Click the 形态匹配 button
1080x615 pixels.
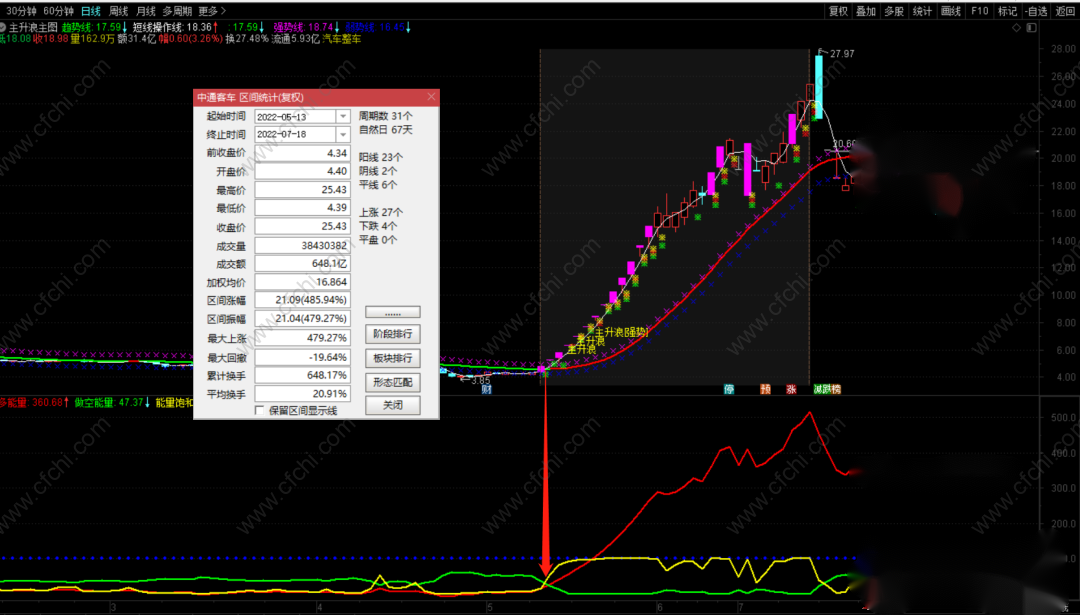click(x=393, y=382)
